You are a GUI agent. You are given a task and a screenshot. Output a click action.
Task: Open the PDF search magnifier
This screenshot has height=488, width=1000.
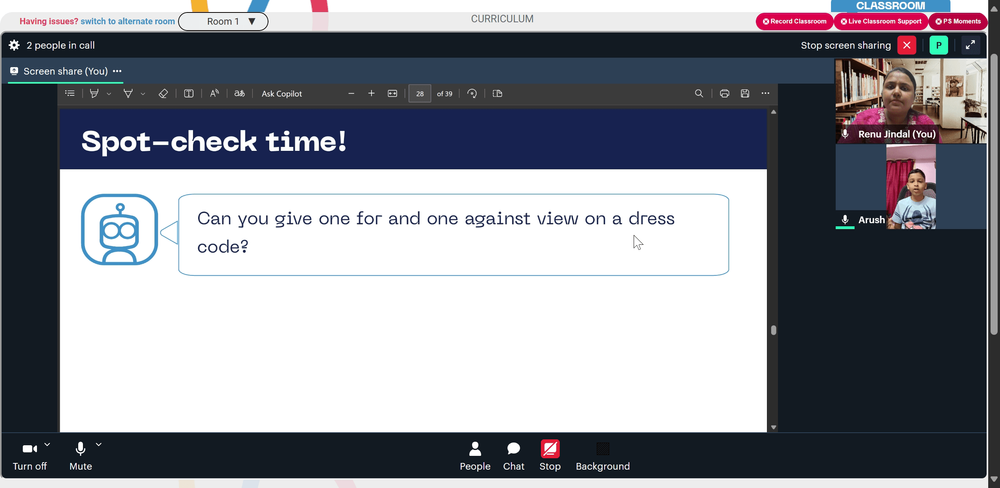(699, 94)
